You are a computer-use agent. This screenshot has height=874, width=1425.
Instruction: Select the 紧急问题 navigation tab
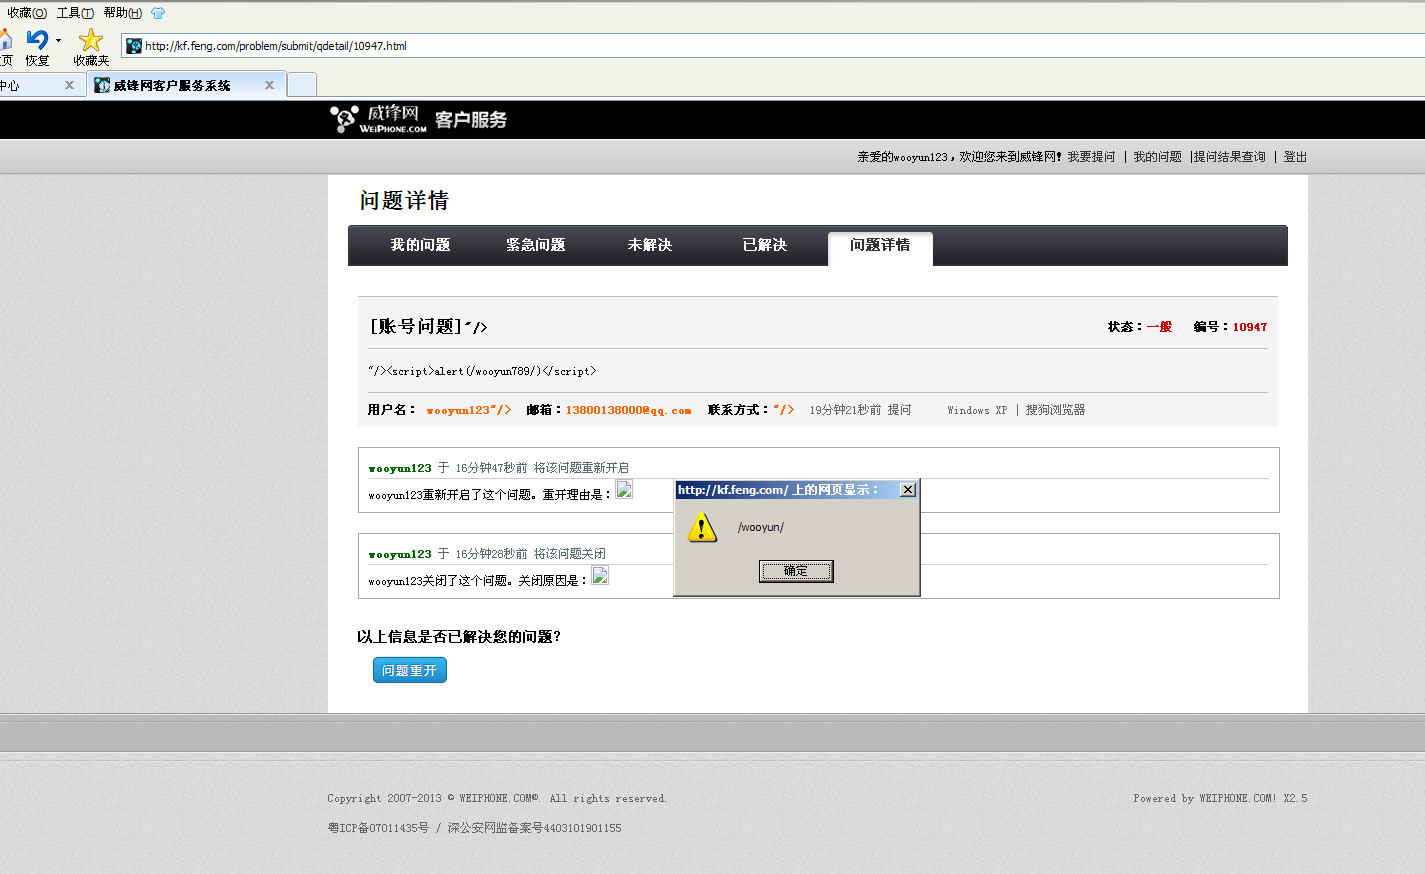coord(535,245)
